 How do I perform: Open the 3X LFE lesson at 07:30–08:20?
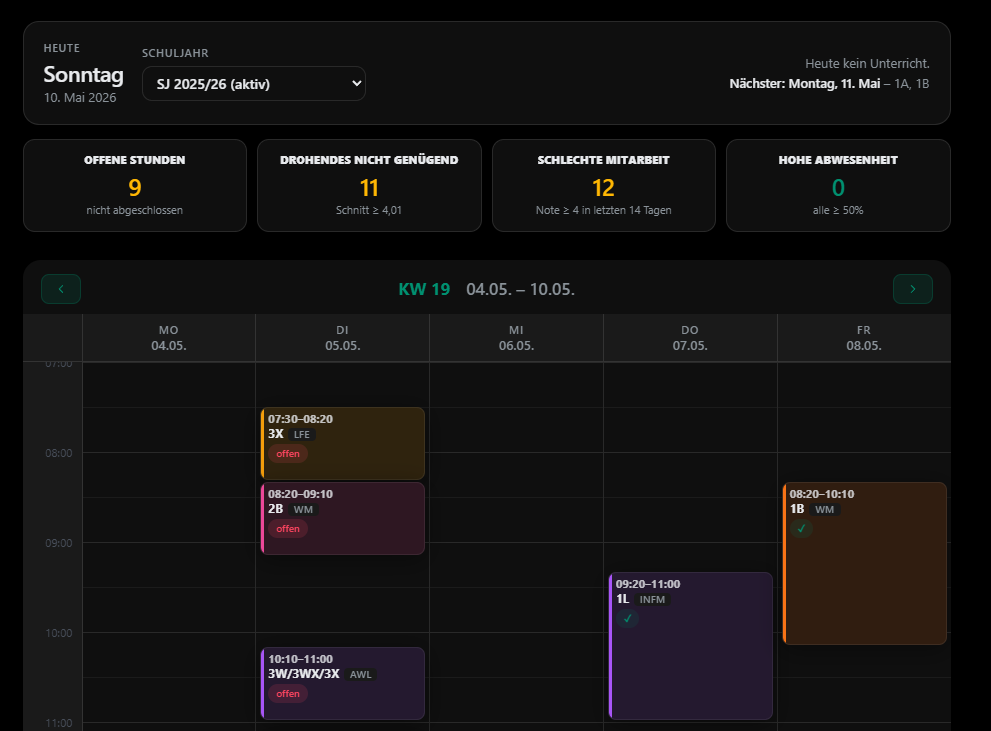click(x=343, y=444)
